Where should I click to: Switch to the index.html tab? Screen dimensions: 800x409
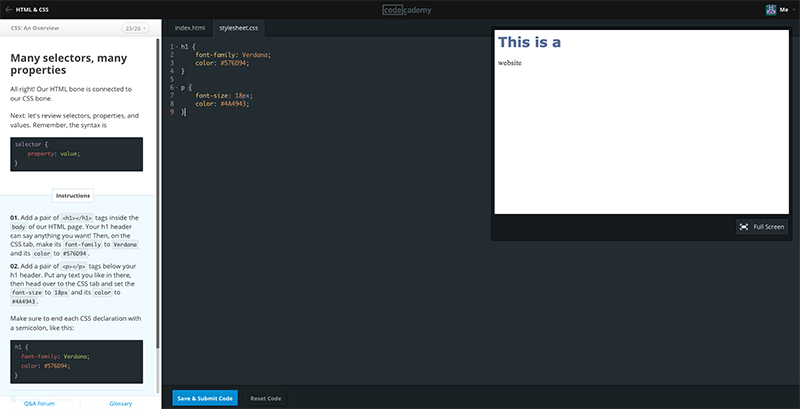[x=189, y=28]
